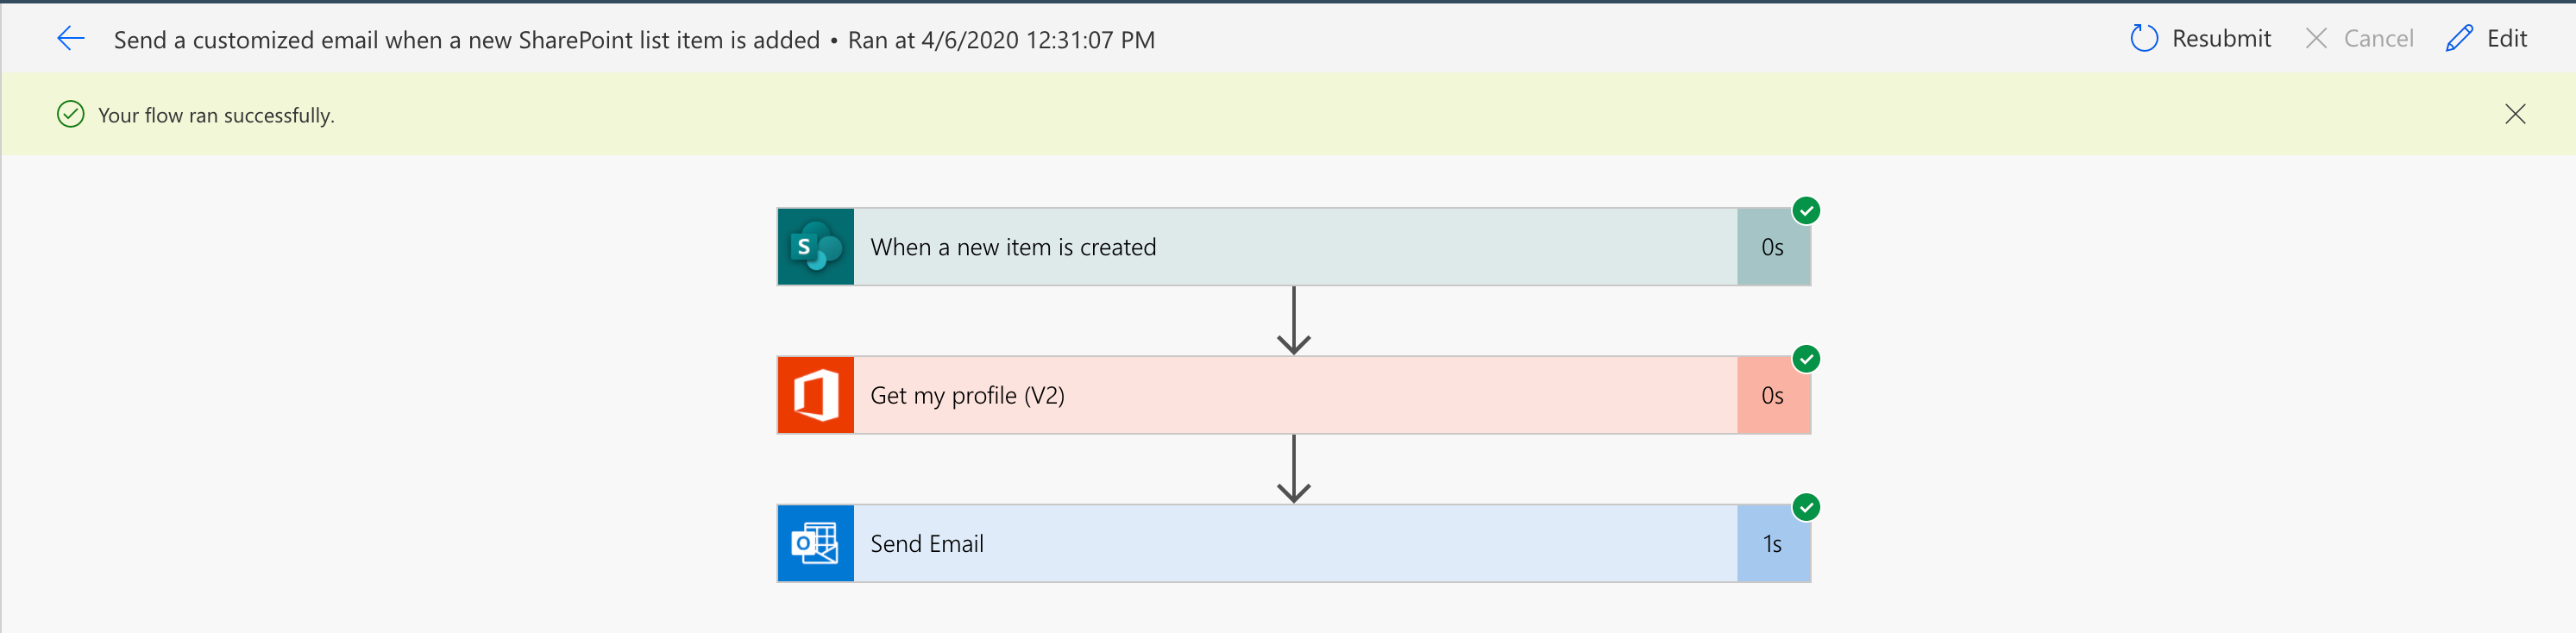This screenshot has height=633, width=2576.
Task: Select the Office 365 Users connector icon
Action: tap(815, 394)
